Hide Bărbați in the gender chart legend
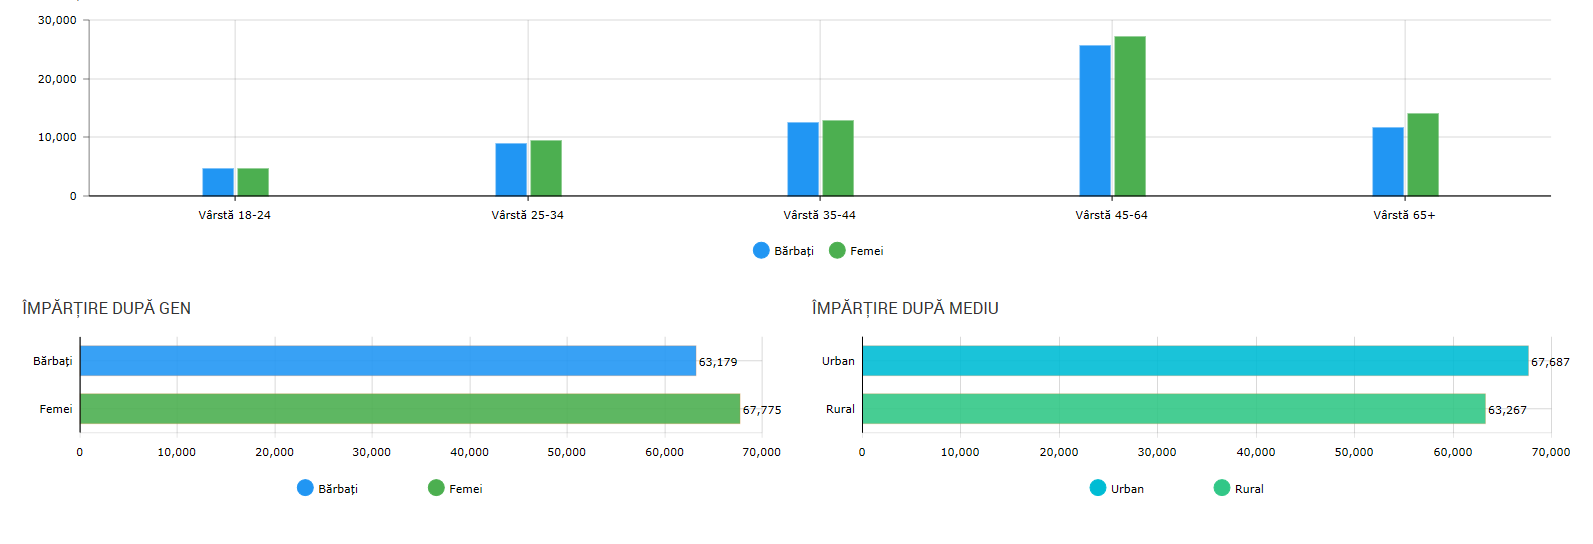 pos(327,489)
